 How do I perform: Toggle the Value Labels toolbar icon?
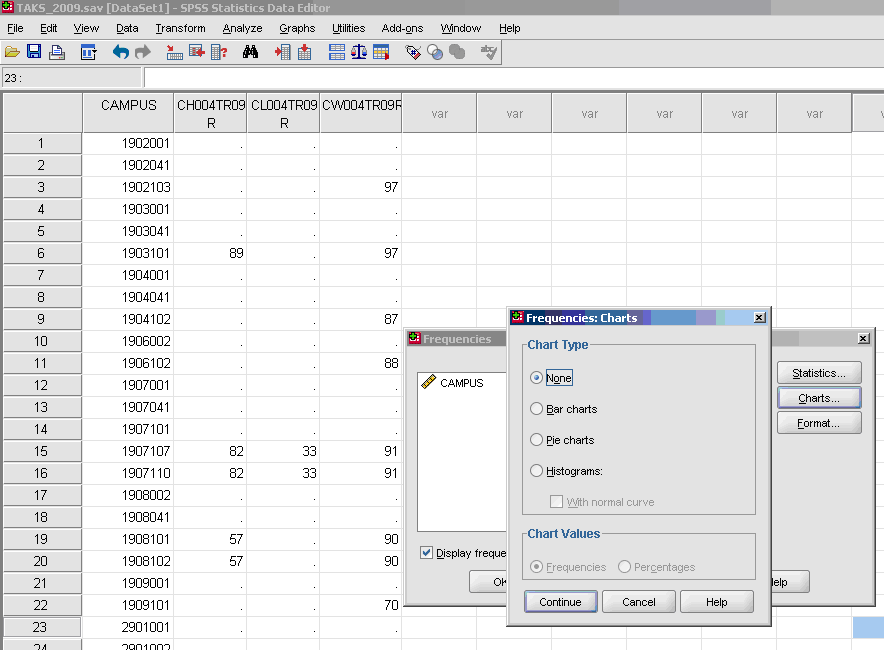click(411, 52)
